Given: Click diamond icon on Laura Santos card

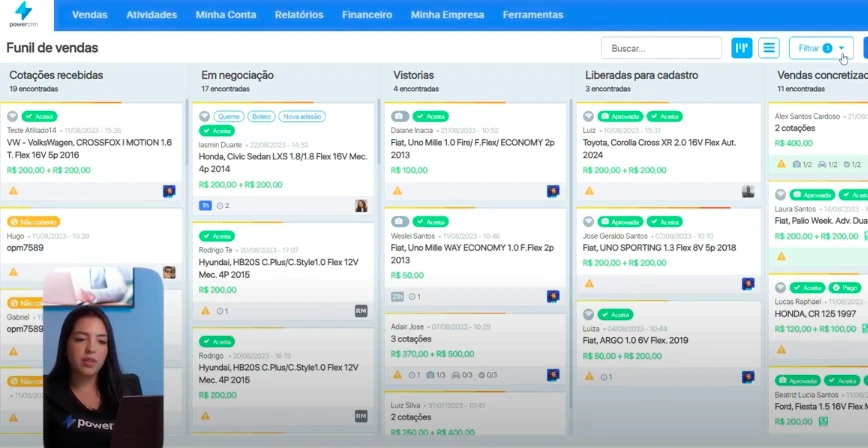Looking at the screenshot, I should [781, 195].
